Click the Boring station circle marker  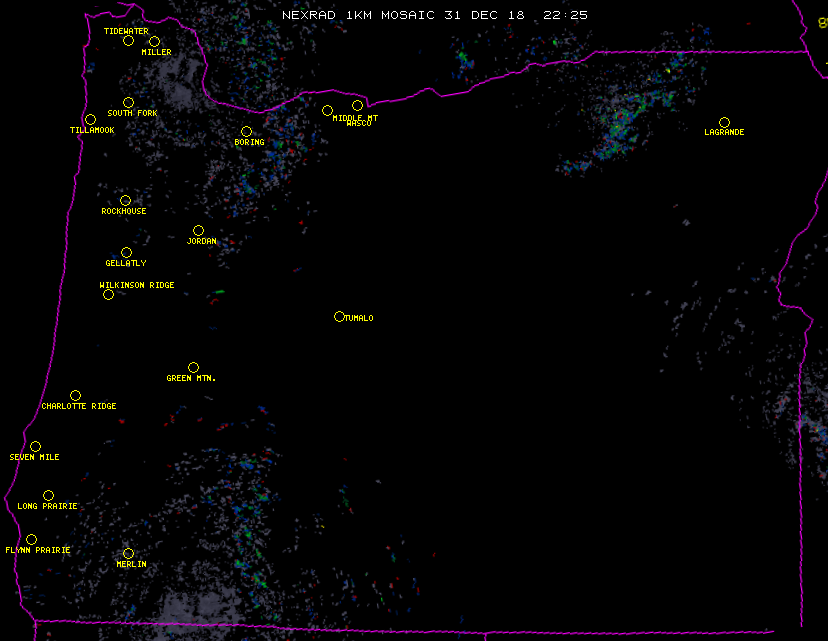coord(246,132)
